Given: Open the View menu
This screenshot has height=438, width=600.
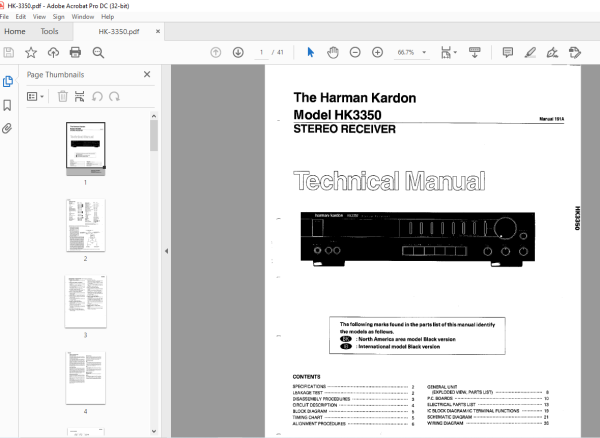Looking at the screenshot, I should [x=39, y=17].
